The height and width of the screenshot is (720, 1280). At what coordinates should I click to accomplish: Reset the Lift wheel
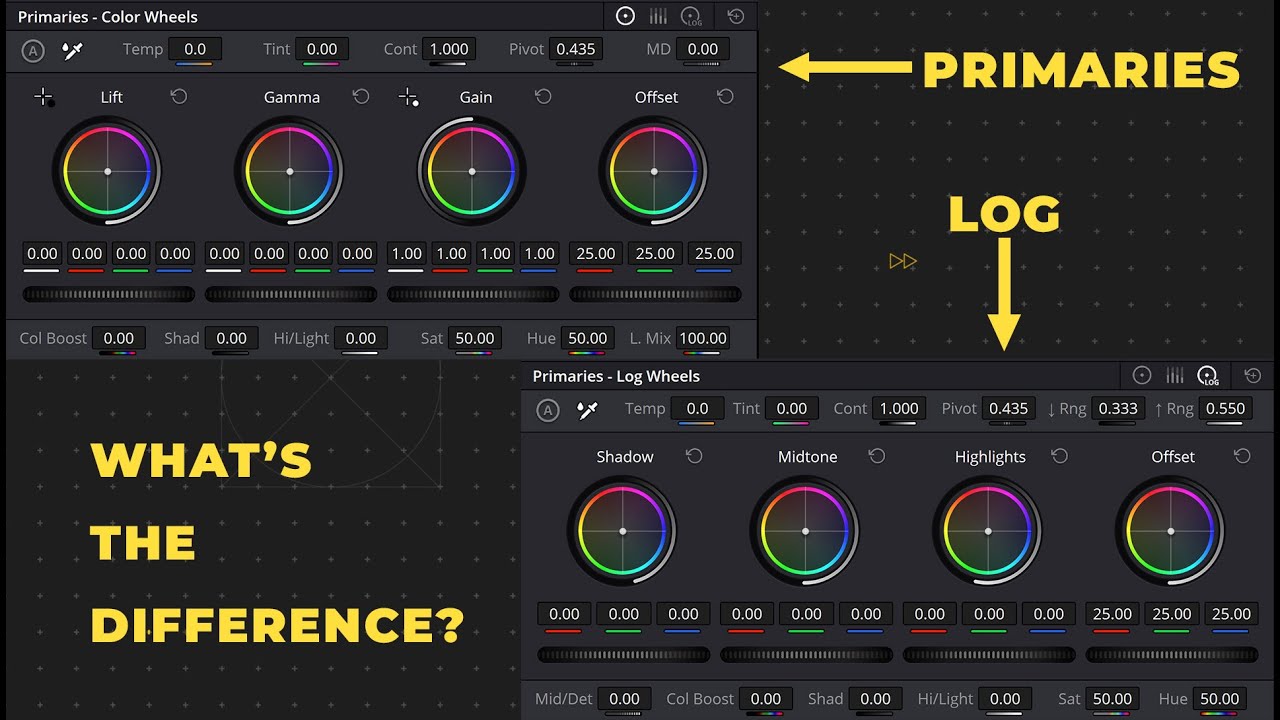pos(179,96)
